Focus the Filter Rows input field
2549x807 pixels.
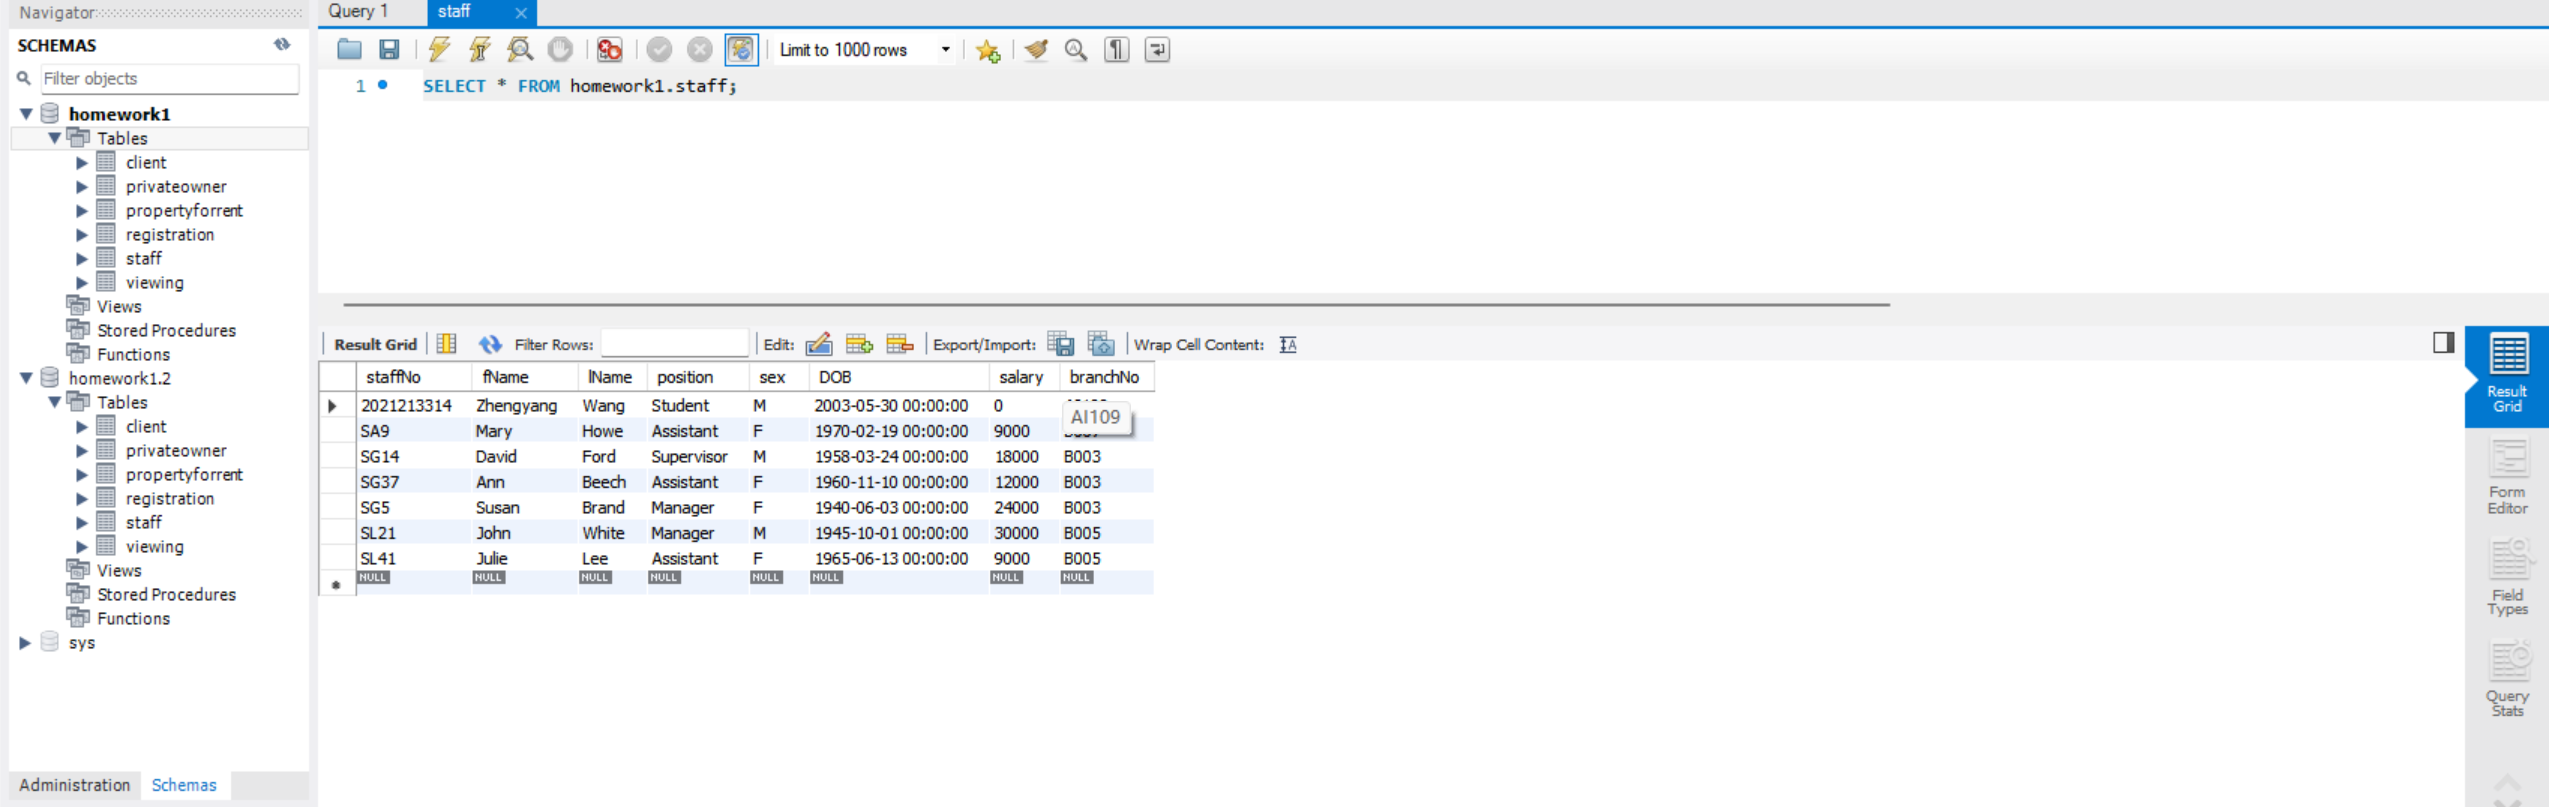(675, 344)
